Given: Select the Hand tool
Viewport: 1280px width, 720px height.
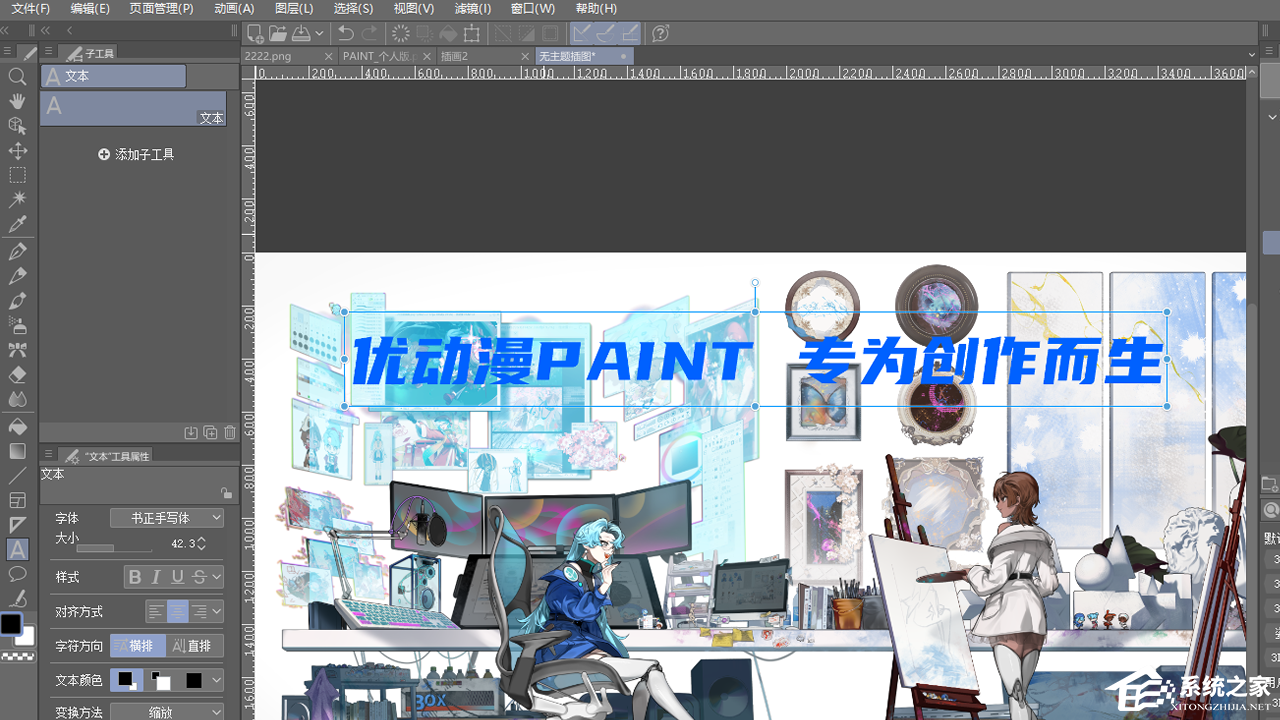Looking at the screenshot, I should click(x=17, y=100).
